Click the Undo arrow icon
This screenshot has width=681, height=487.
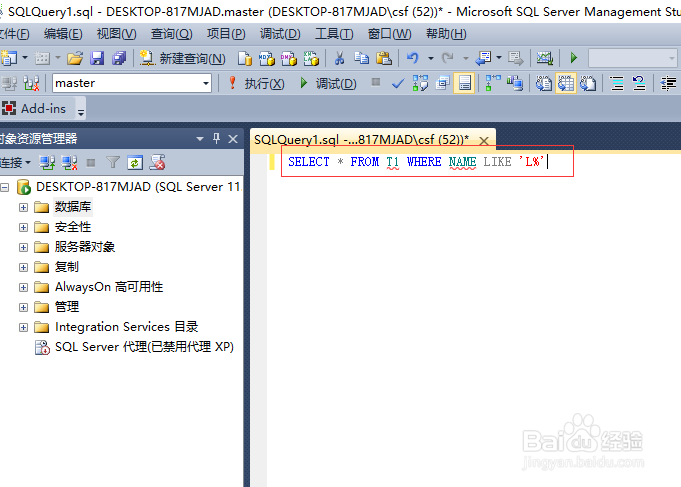(x=413, y=58)
